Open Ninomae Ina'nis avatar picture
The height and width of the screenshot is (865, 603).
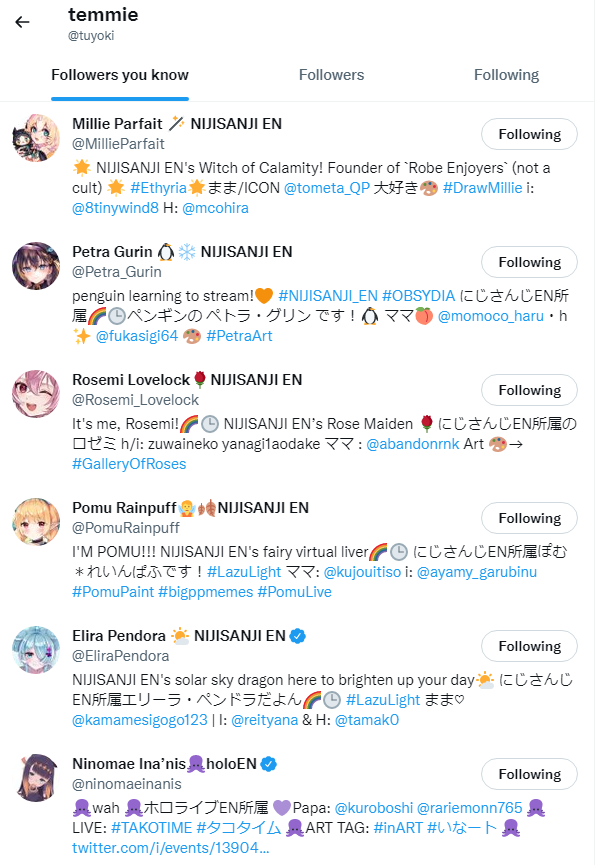36,778
